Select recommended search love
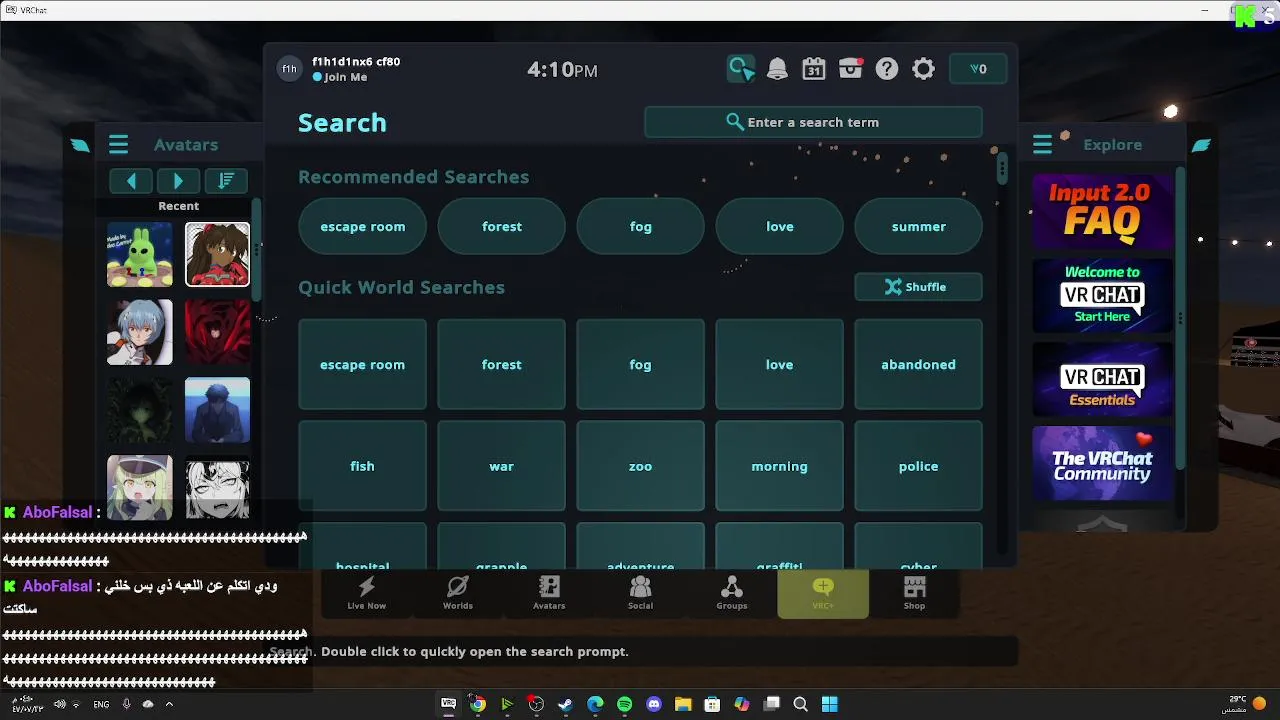The image size is (1280, 720). [x=780, y=227]
